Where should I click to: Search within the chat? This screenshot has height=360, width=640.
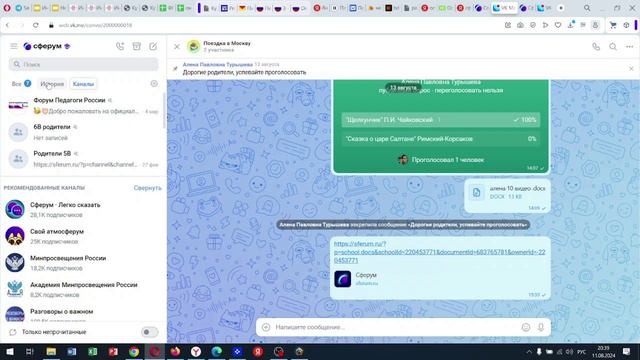click(x=613, y=47)
